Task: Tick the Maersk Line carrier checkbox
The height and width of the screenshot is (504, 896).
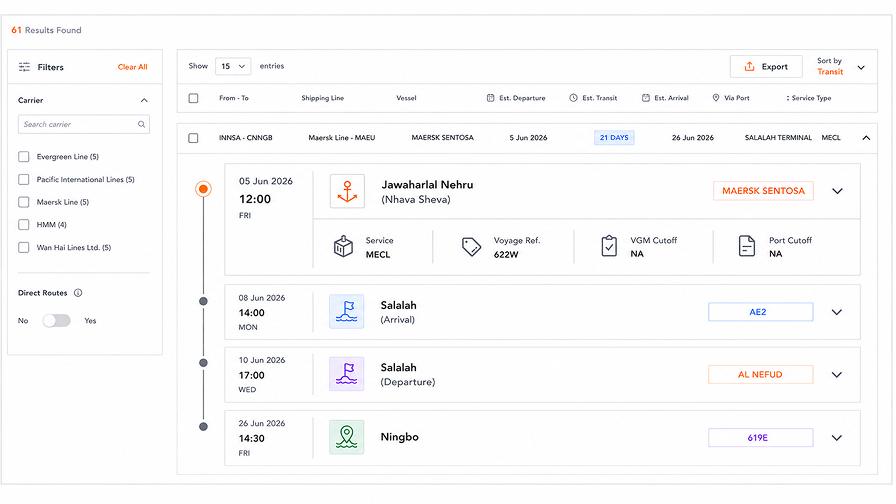Action: (23, 202)
